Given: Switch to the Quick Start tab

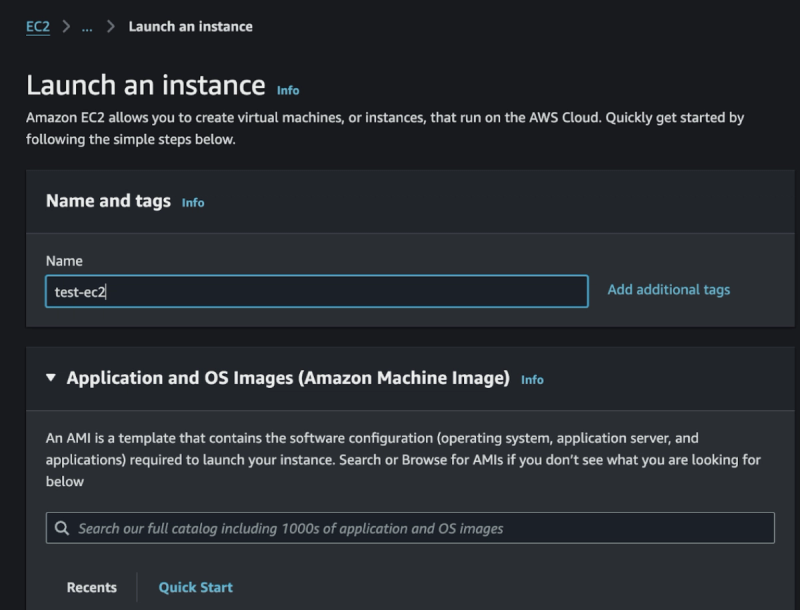Looking at the screenshot, I should pyautogui.click(x=196, y=588).
